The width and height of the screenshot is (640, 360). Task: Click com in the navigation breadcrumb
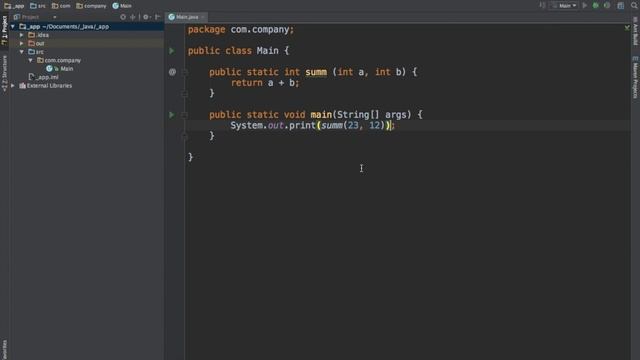[x=61, y=6]
